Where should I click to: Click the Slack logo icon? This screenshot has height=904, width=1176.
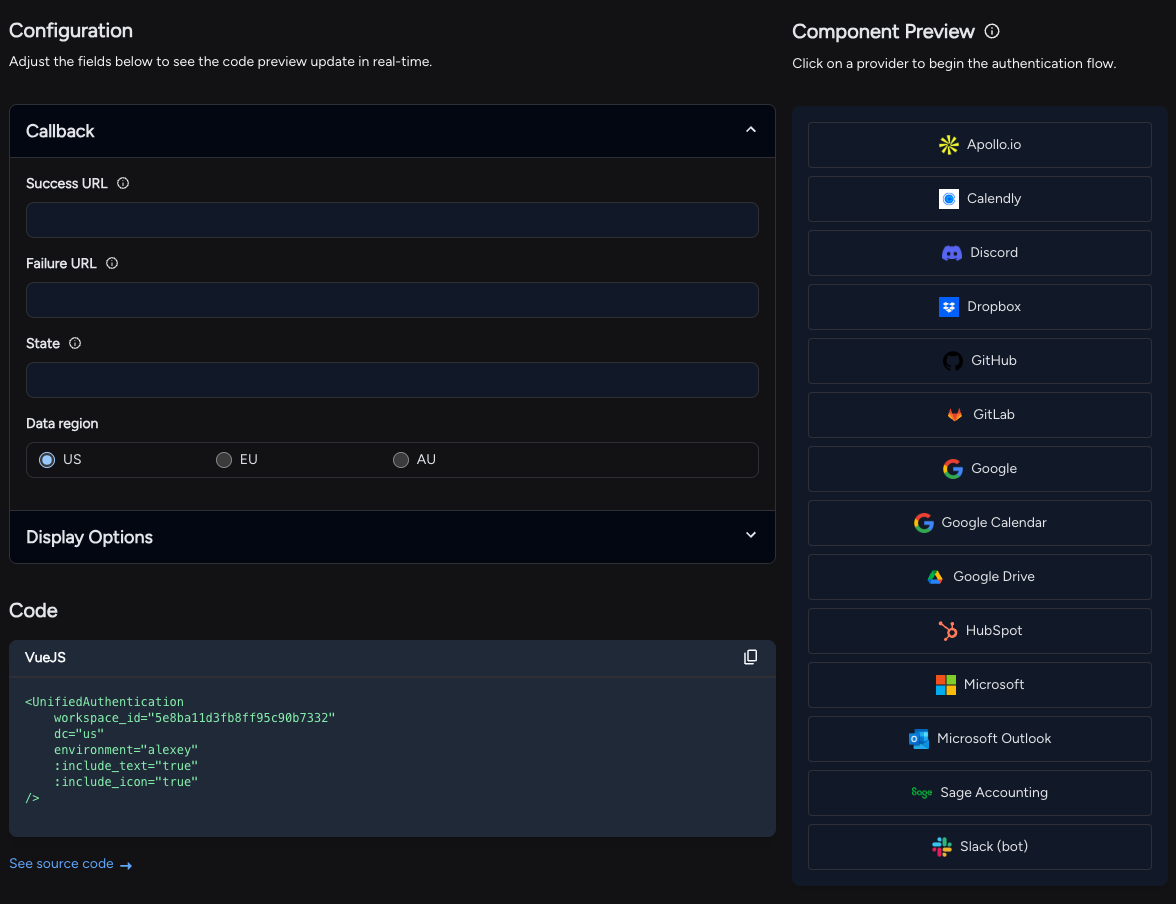942,847
